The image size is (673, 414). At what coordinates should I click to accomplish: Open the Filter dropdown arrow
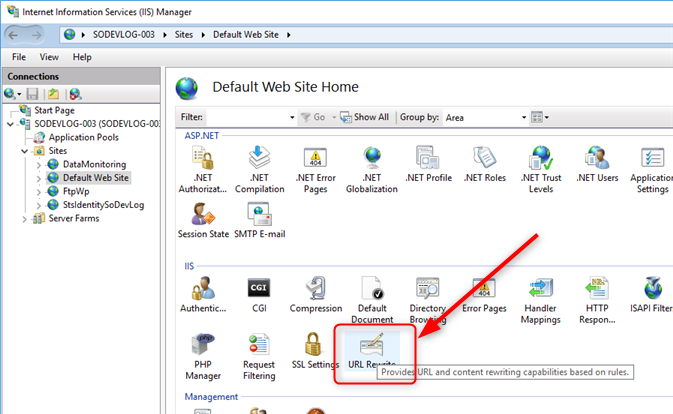click(x=292, y=117)
